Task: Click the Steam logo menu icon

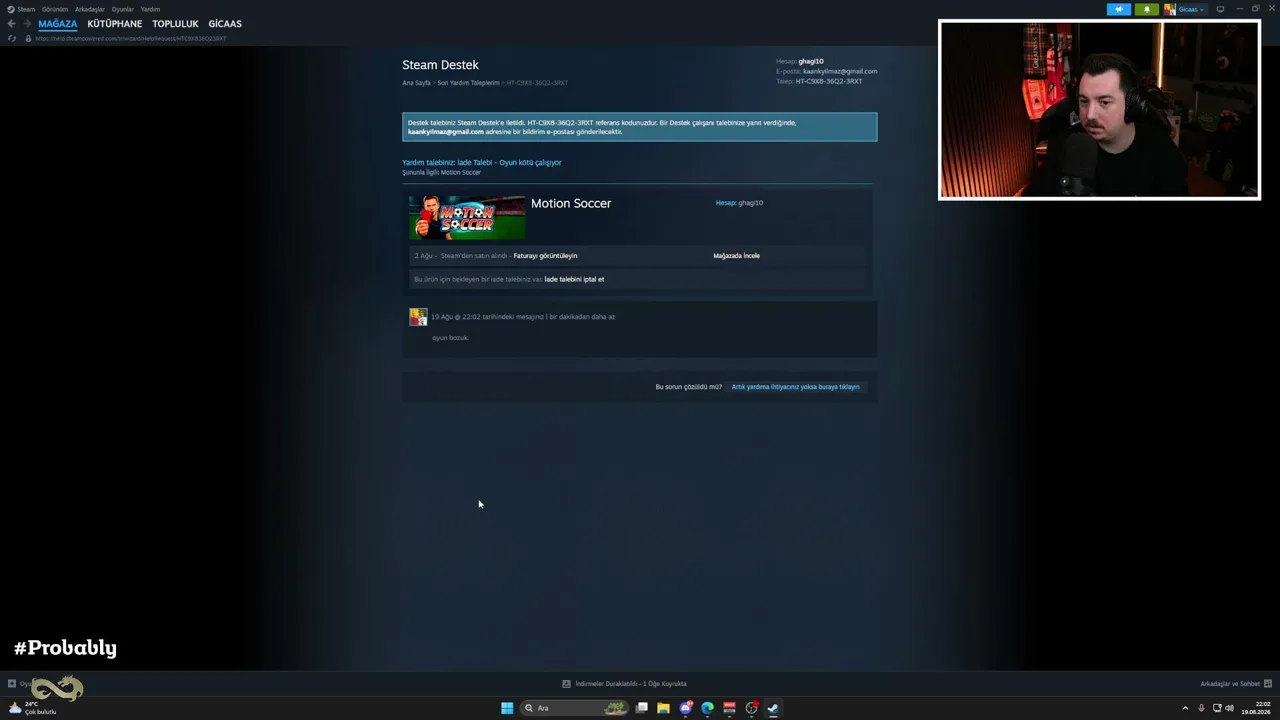Action: [11, 9]
